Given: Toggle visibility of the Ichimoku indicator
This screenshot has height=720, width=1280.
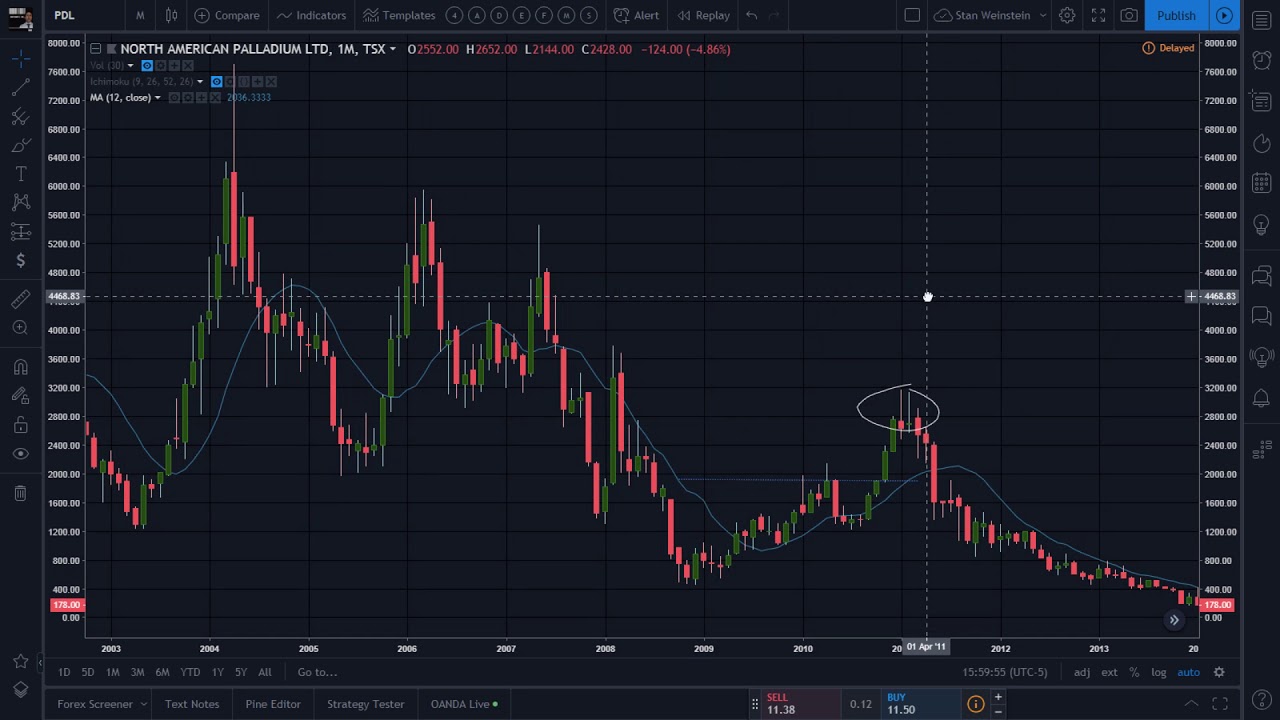Looking at the screenshot, I should click(x=216, y=82).
